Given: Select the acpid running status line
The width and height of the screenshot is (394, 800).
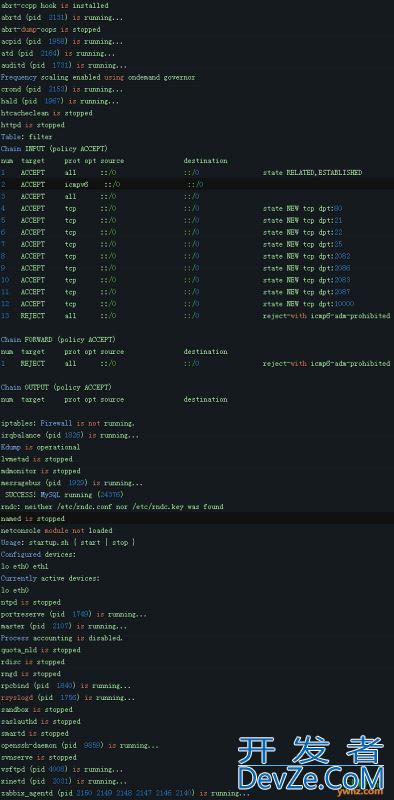Looking at the screenshot, I should point(62,41).
